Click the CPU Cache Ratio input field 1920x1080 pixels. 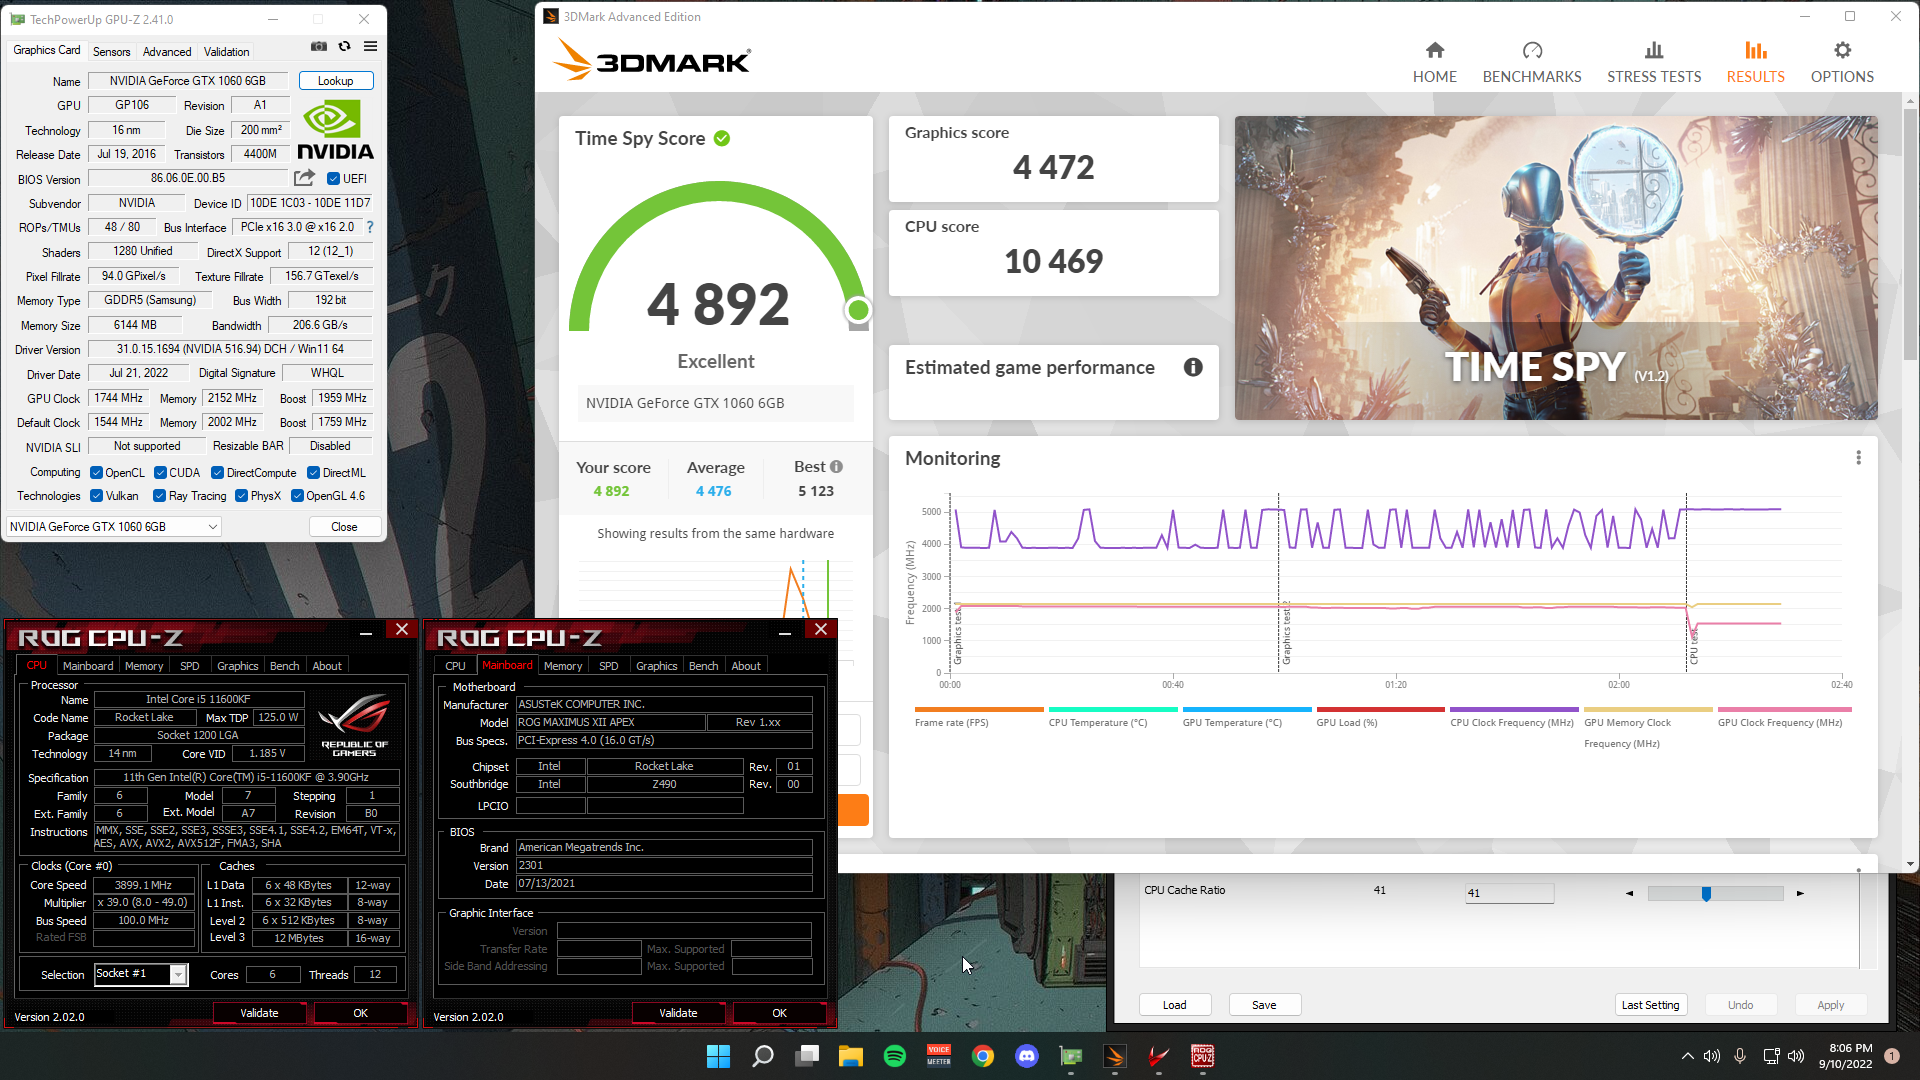point(1509,893)
